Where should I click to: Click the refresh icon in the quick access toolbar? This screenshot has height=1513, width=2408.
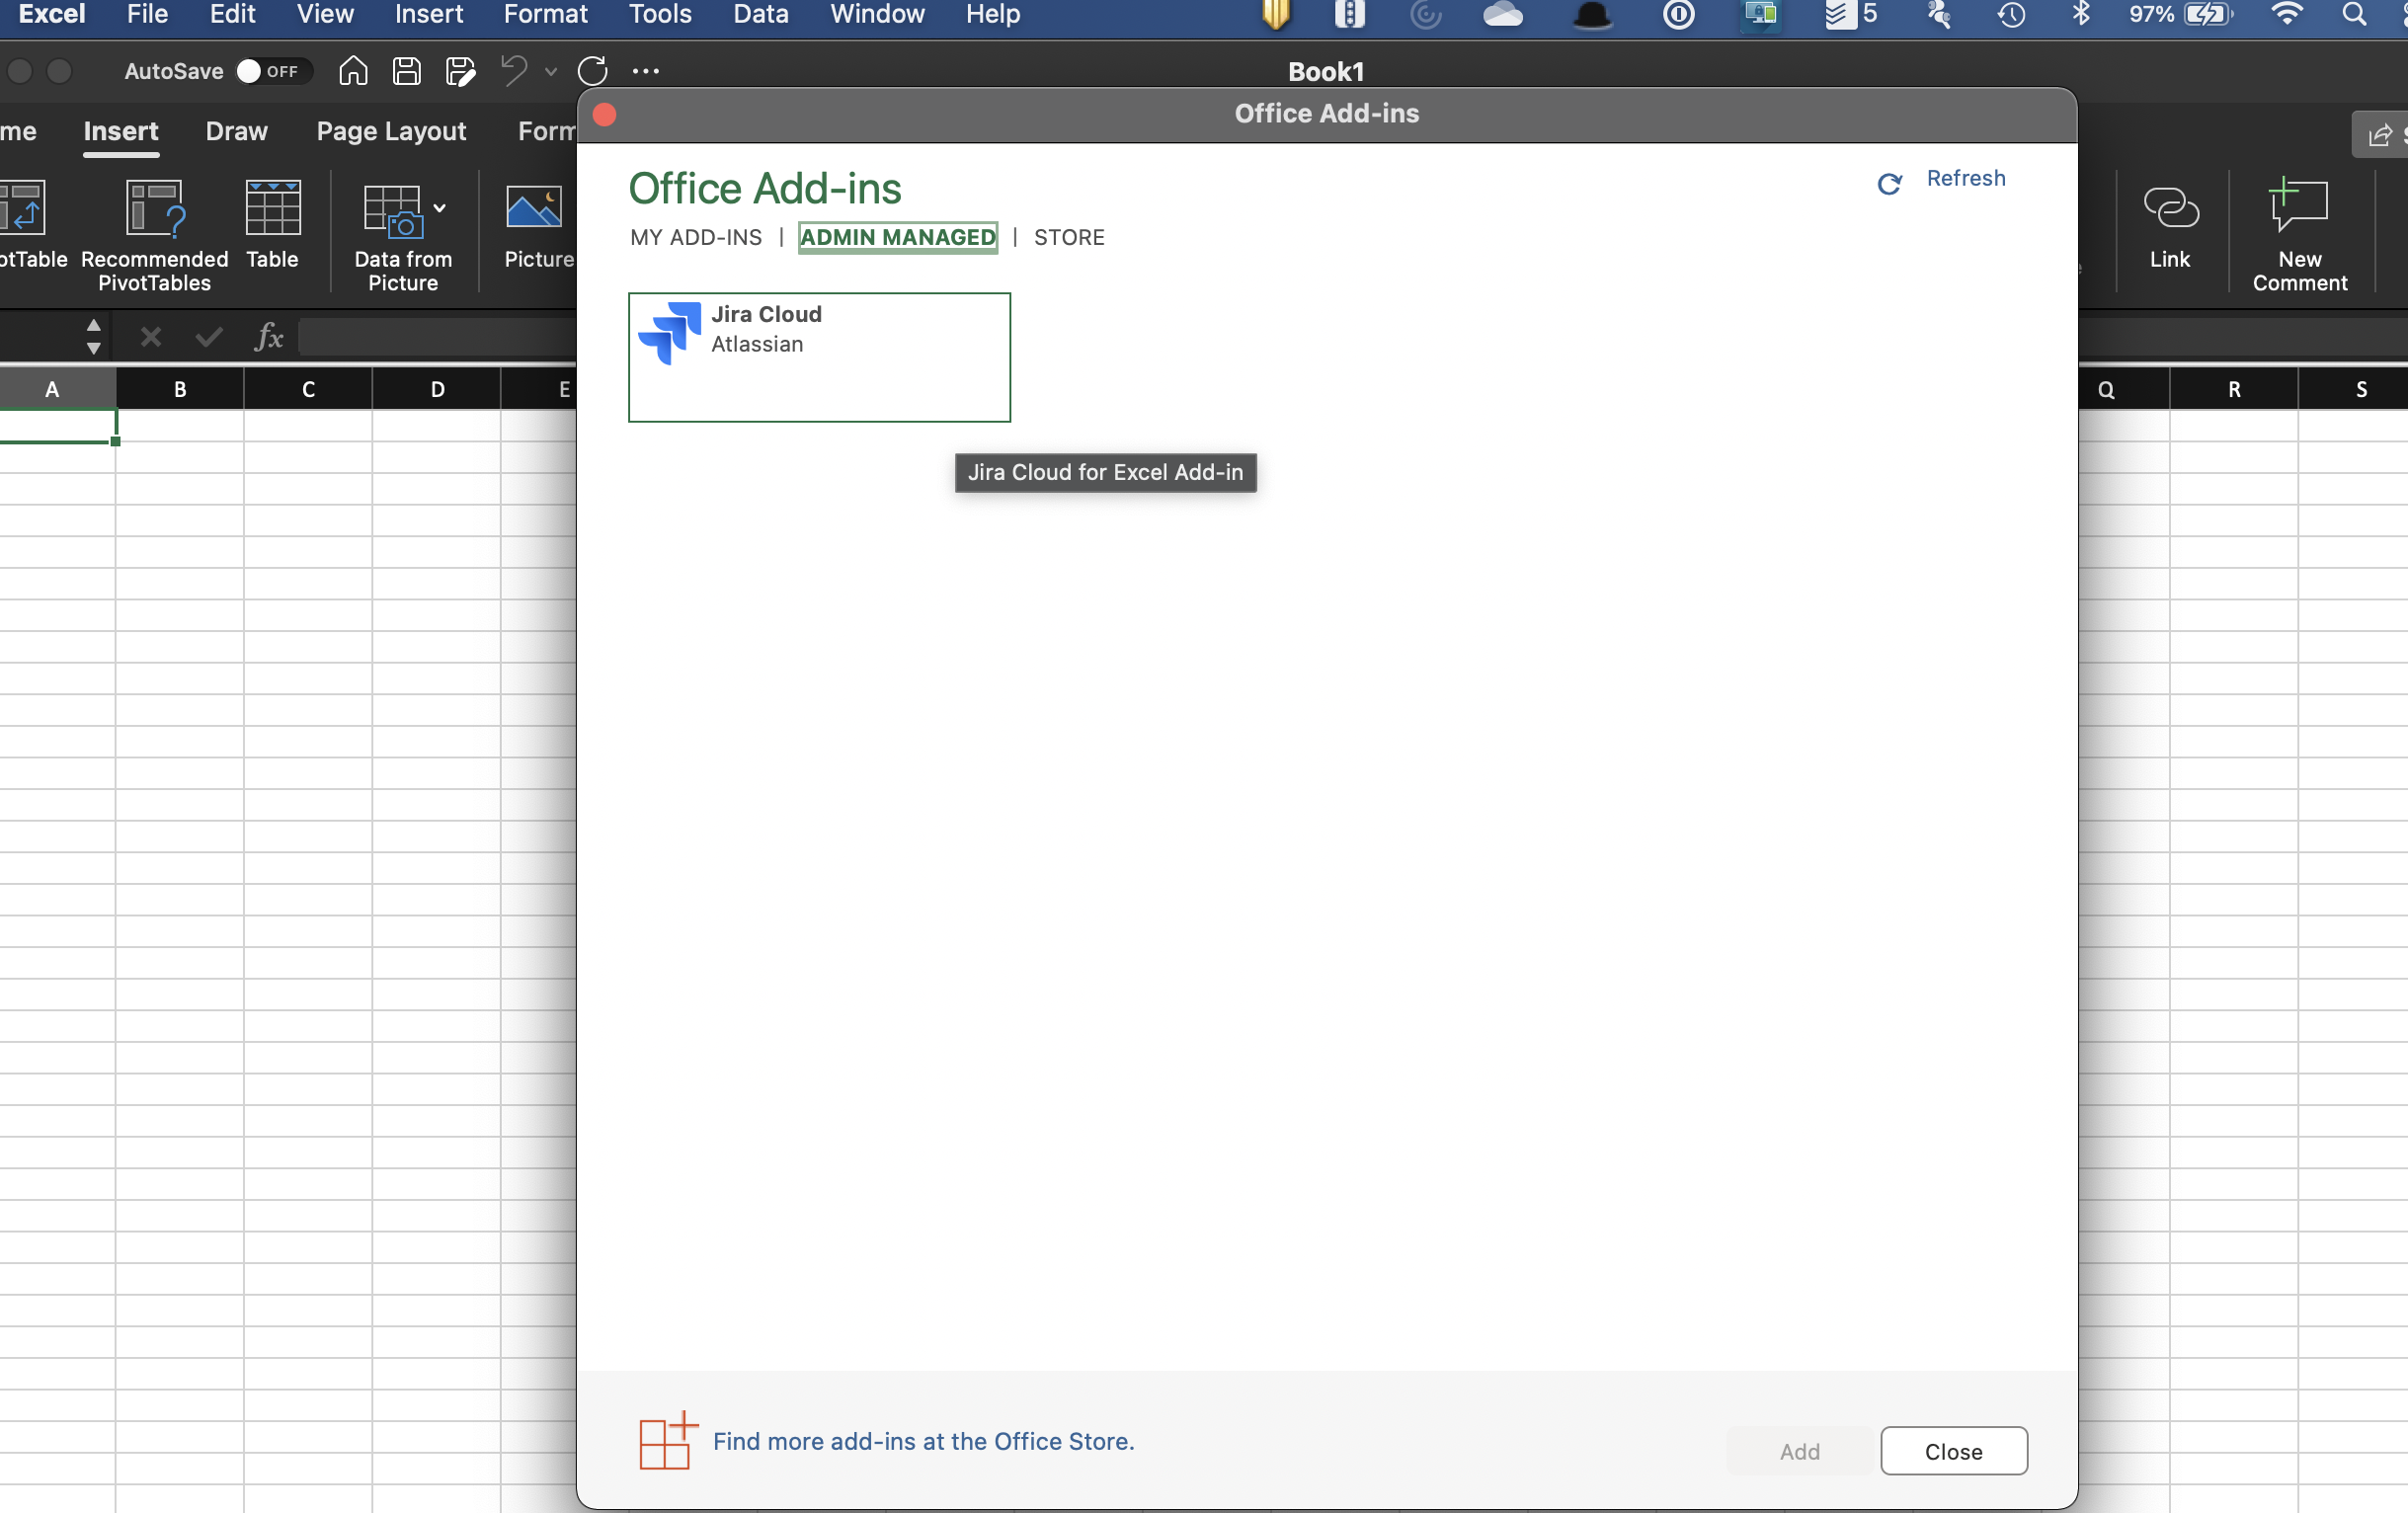[593, 70]
